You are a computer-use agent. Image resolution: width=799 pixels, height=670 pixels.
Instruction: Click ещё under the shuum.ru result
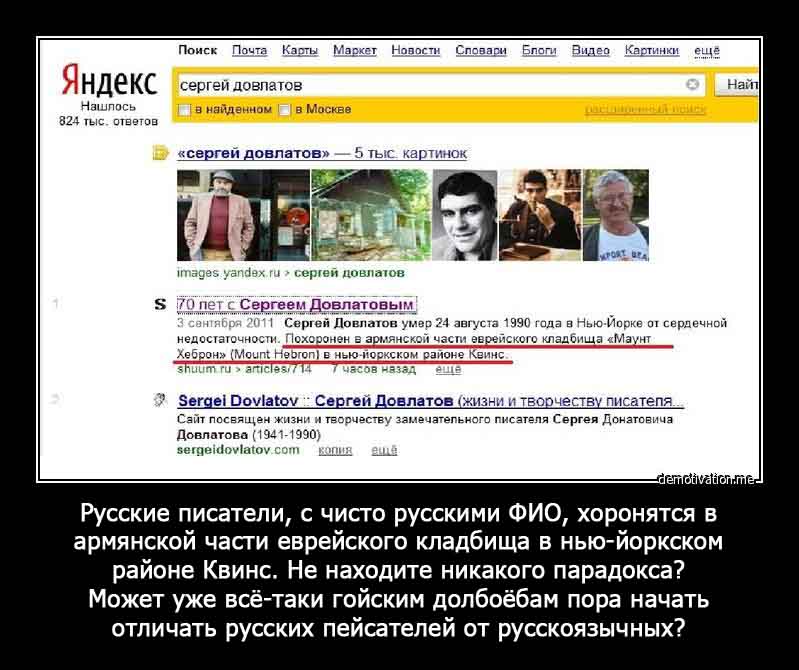click(x=448, y=369)
